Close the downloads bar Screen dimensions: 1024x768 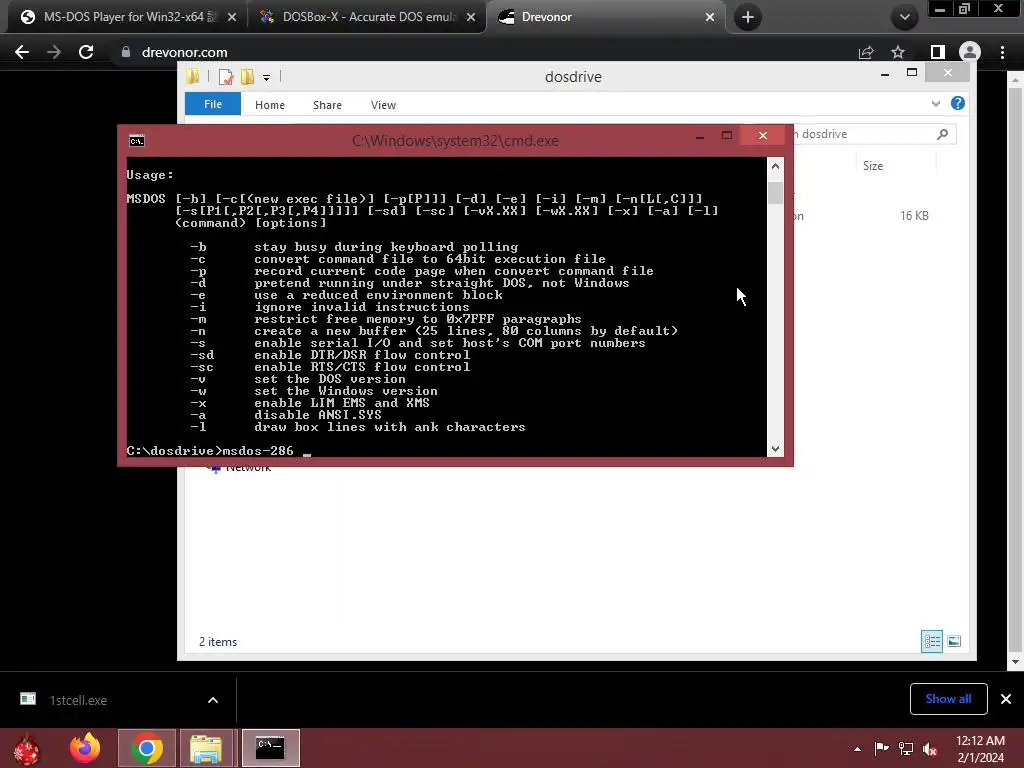click(x=1006, y=699)
